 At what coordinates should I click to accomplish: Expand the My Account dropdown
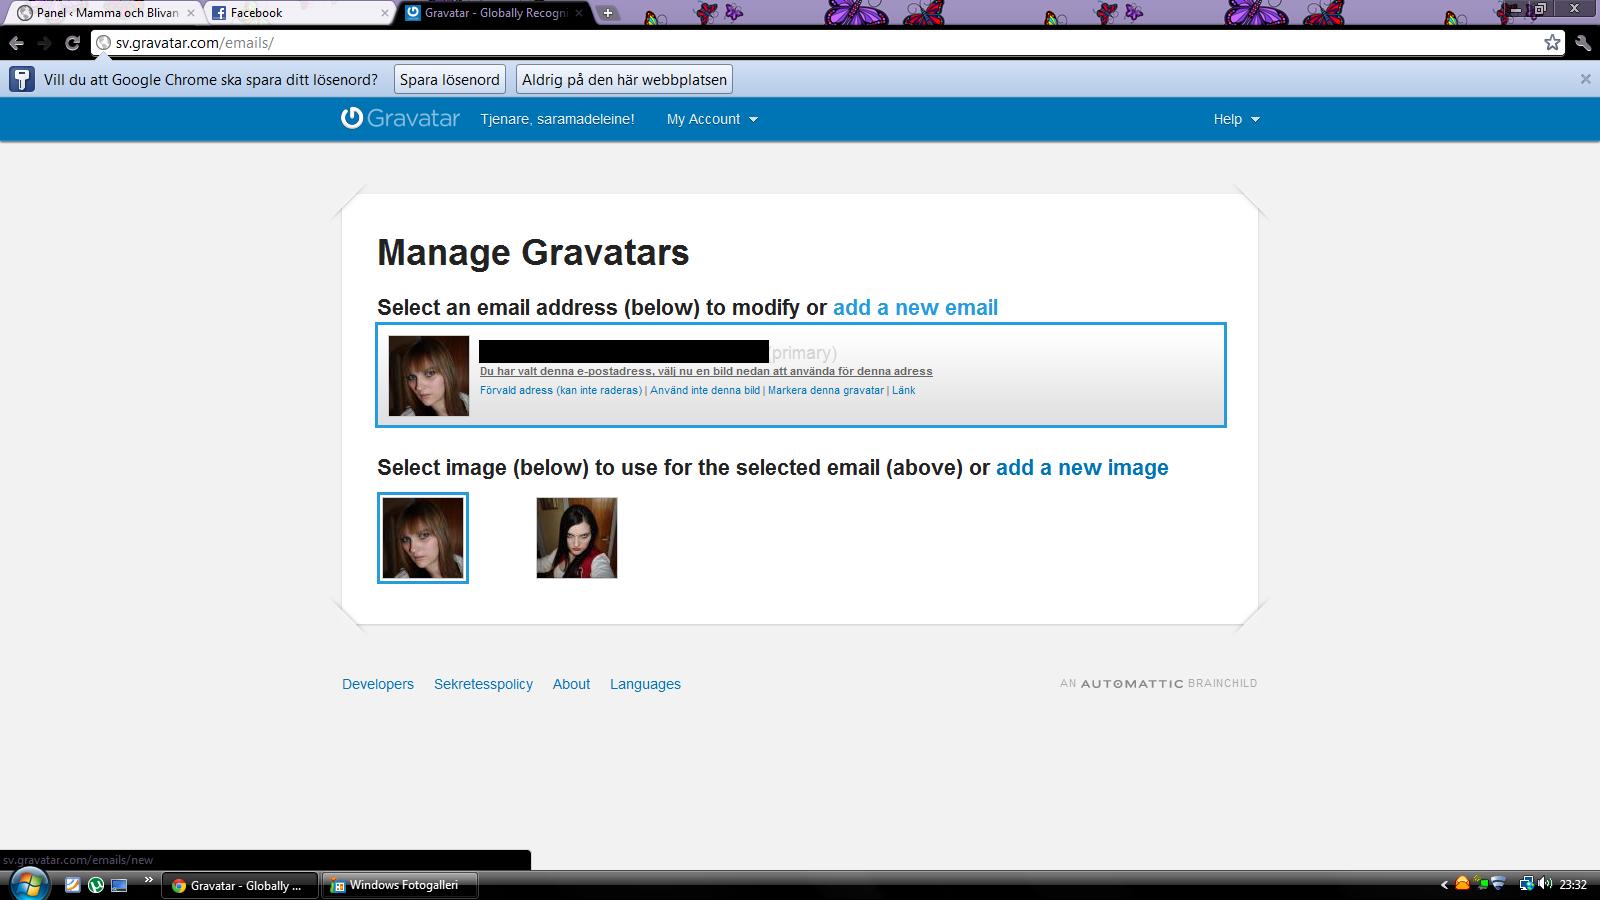pos(712,119)
